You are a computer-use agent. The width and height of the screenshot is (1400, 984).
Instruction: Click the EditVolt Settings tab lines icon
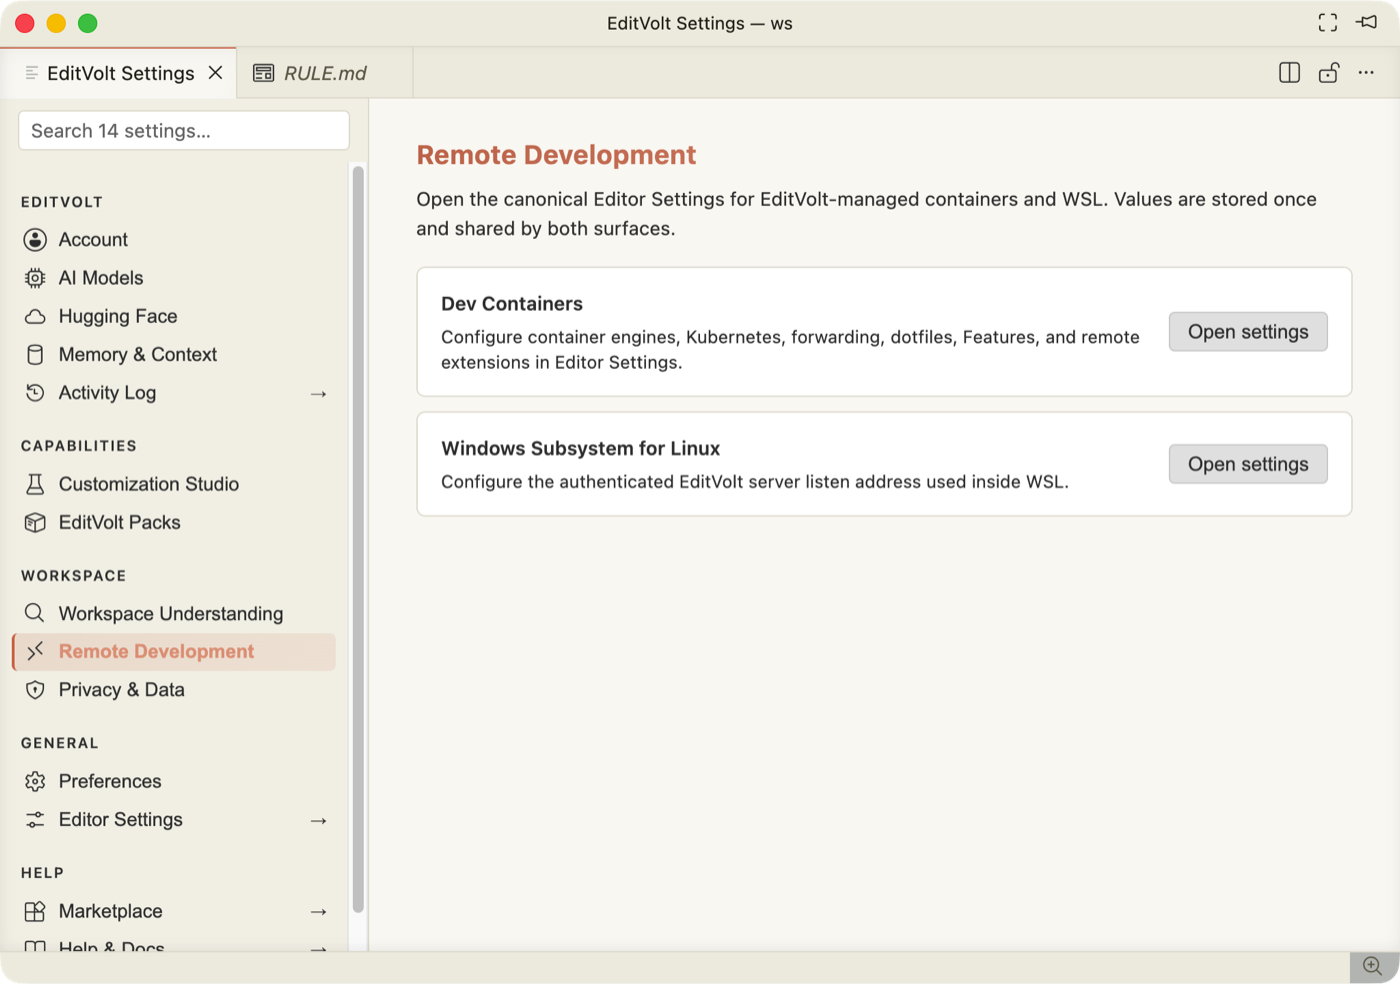tap(32, 73)
